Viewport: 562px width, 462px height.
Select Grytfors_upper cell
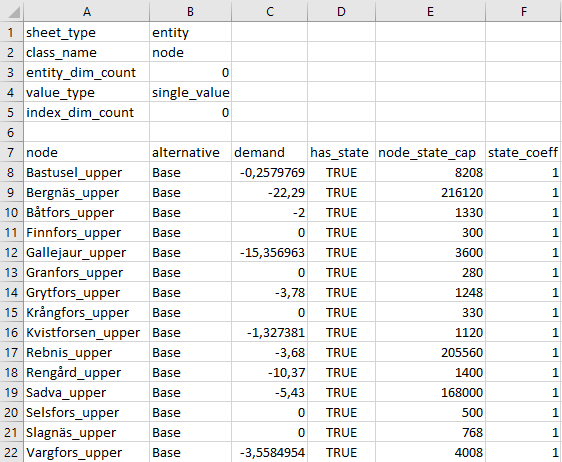coord(87,292)
